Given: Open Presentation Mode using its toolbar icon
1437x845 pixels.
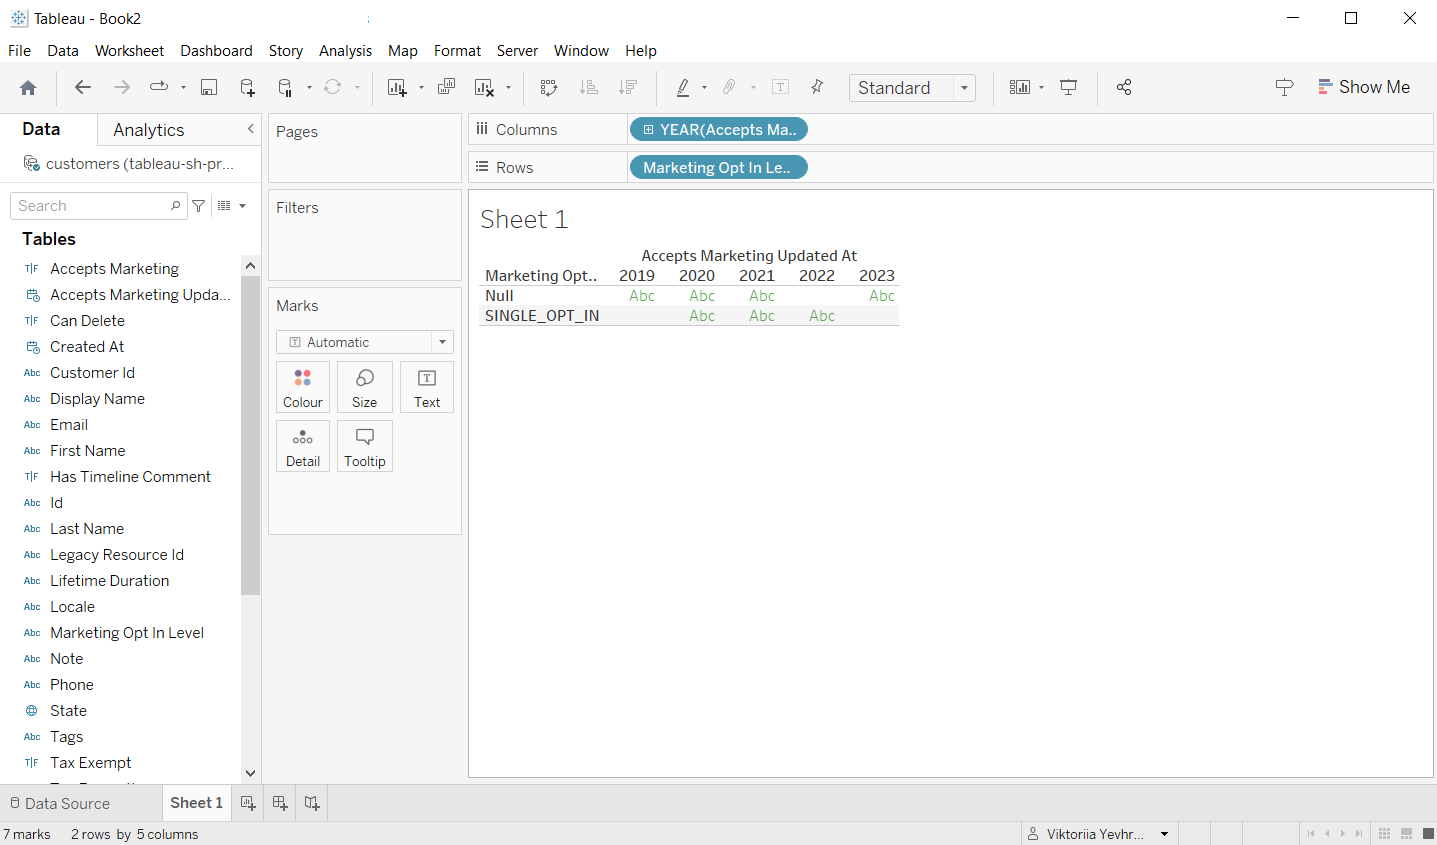Looking at the screenshot, I should 1068,87.
